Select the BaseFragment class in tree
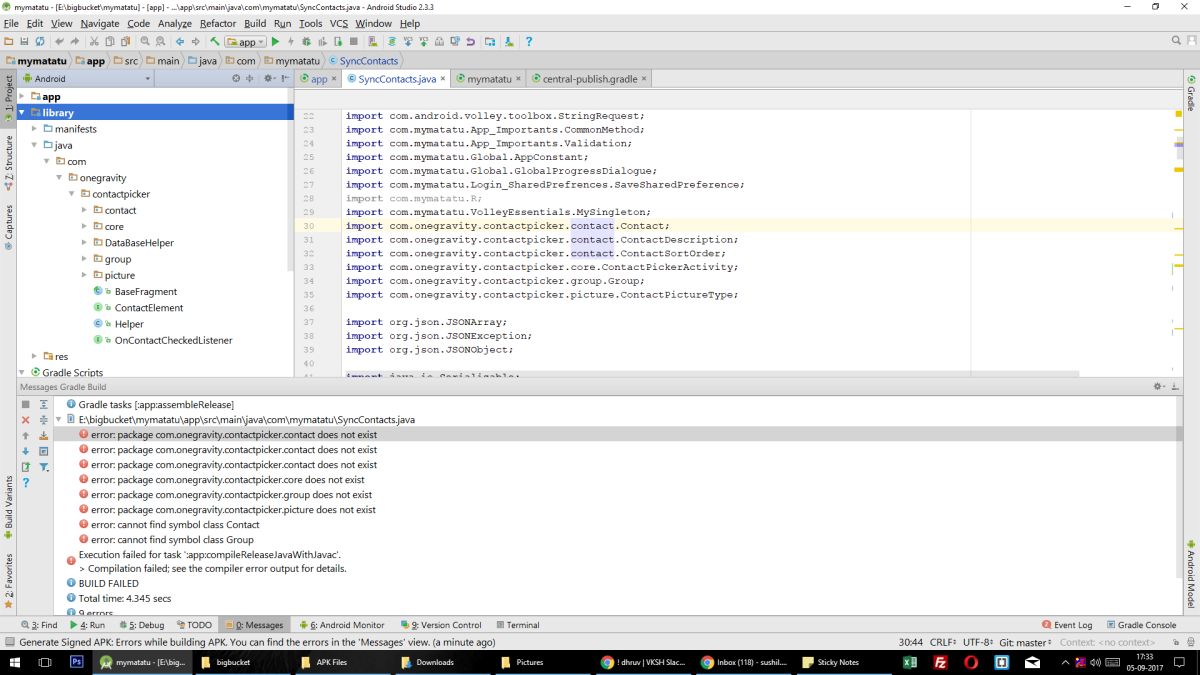Screen dimensions: 1200x675 146,292
